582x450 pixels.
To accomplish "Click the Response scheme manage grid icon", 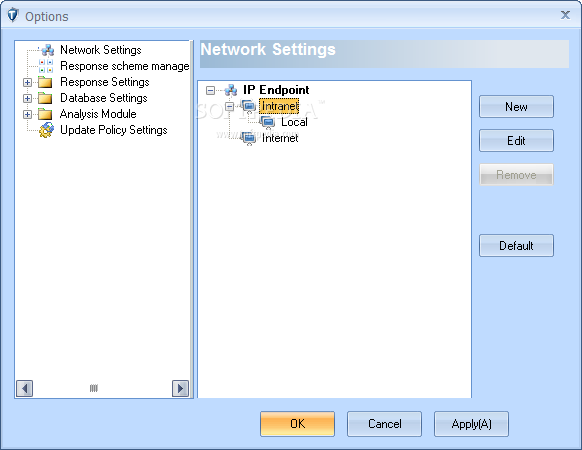I will tap(46, 66).
